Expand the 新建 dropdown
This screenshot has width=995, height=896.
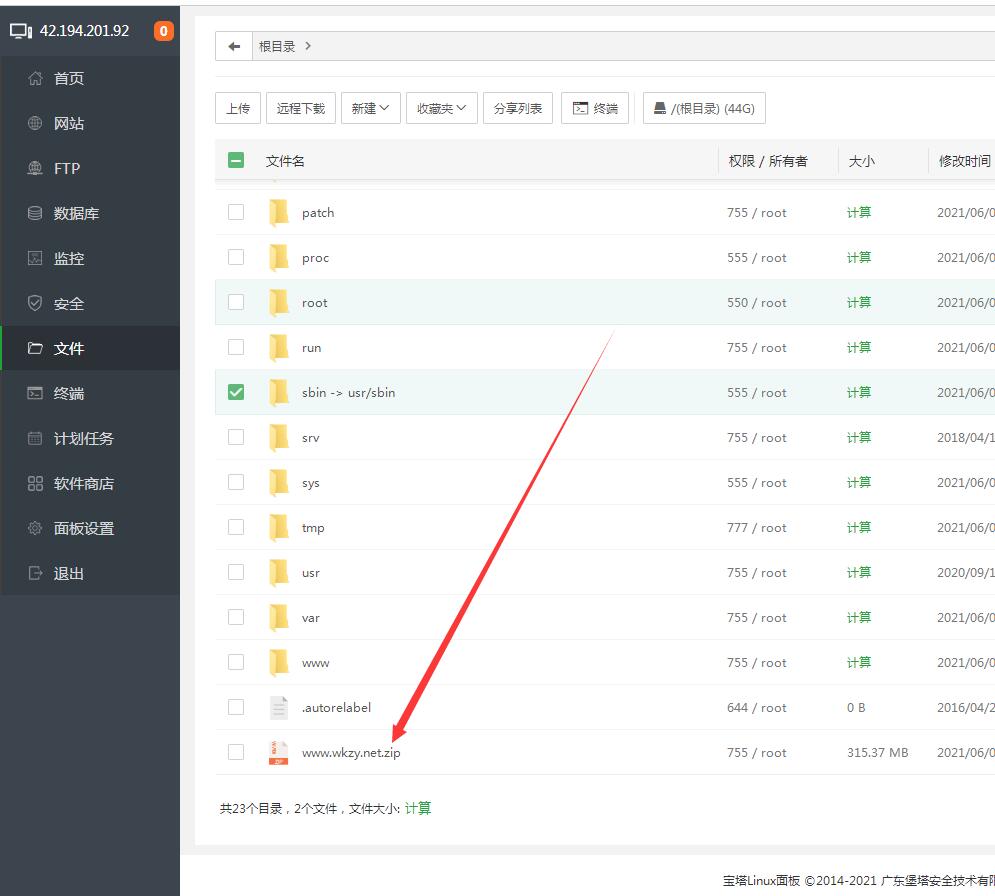coord(370,108)
